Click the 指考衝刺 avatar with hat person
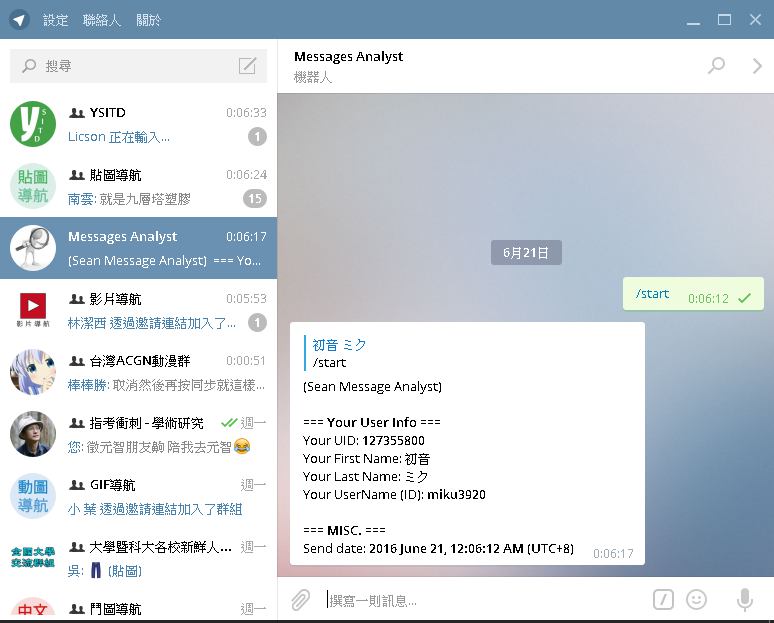The width and height of the screenshot is (774, 623). [33, 434]
